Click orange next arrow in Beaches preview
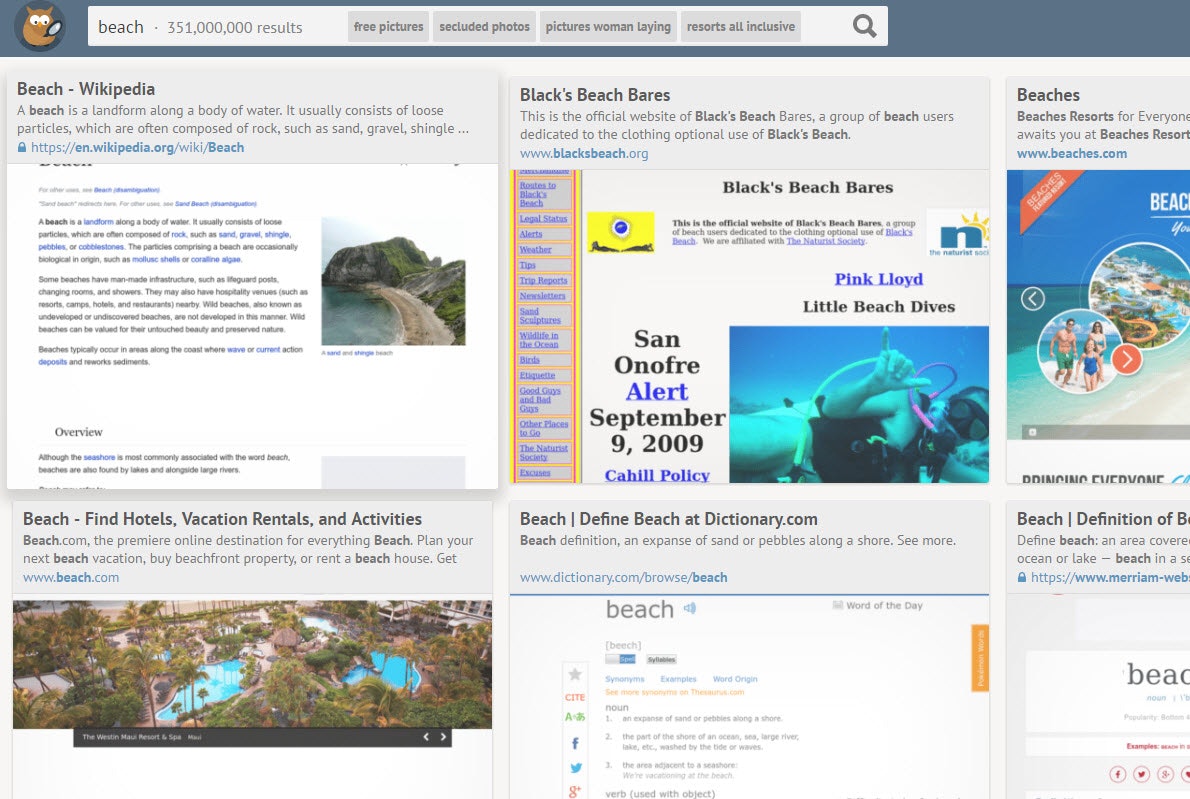Image resolution: width=1190 pixels, height=799 pixels. (1127, 358)
